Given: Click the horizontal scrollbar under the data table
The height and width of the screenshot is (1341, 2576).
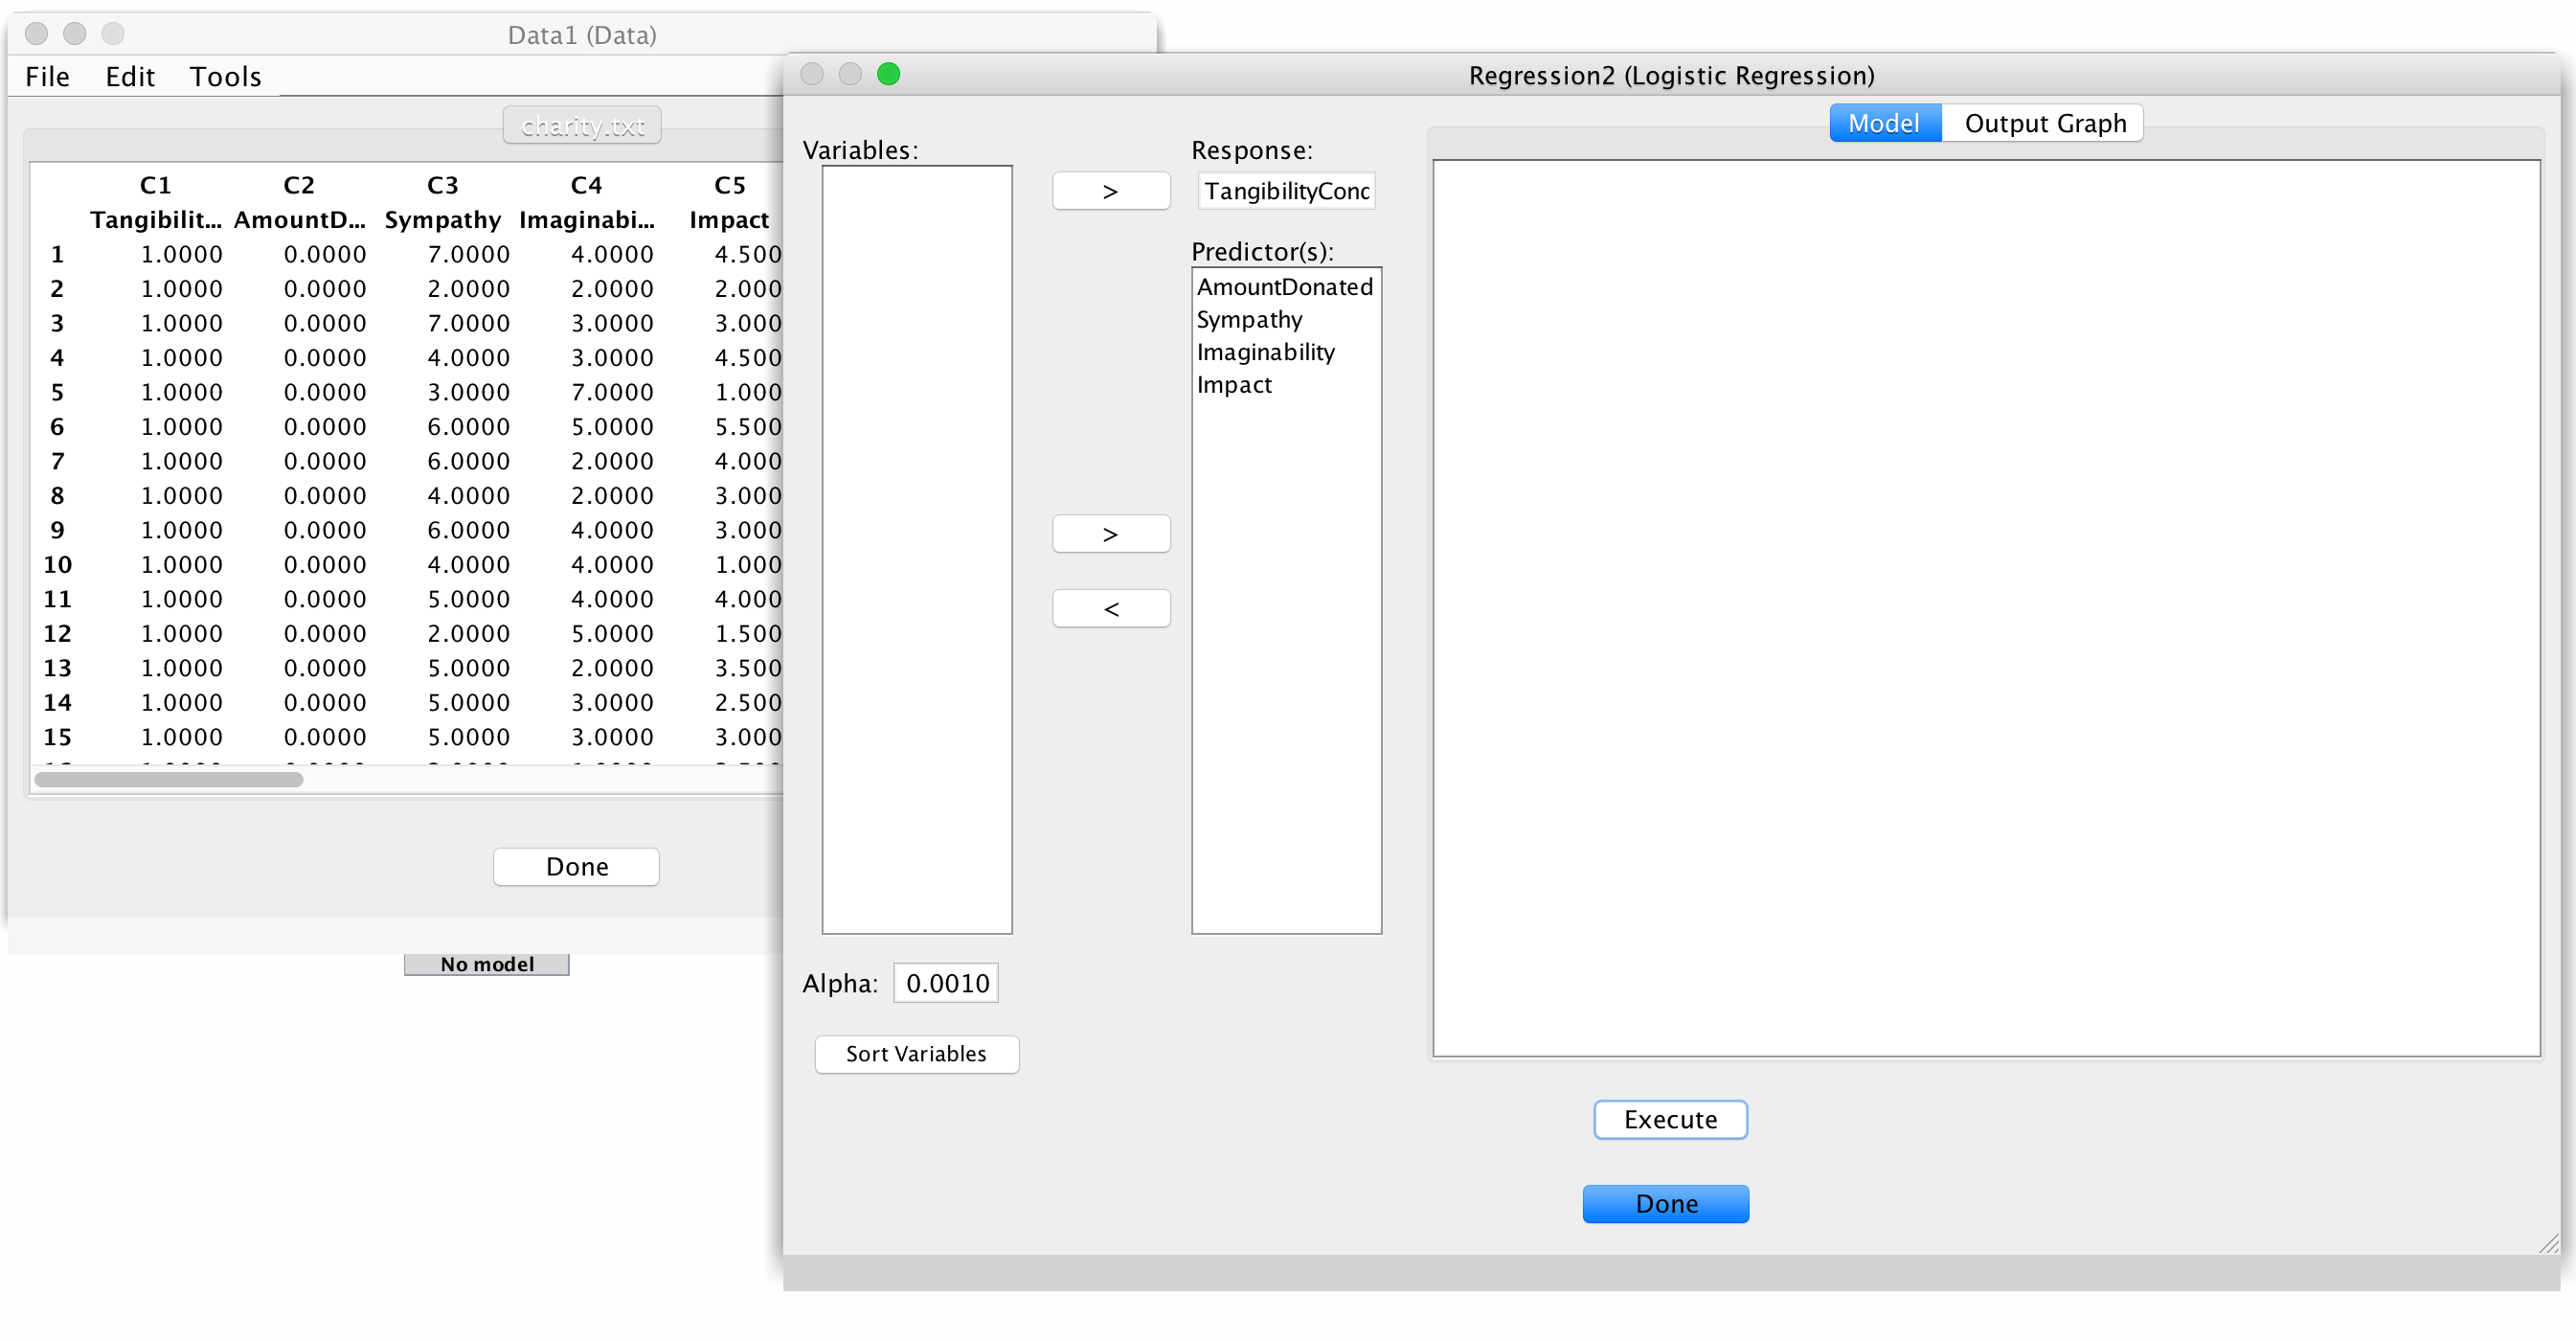Looking at the screenshot, I should tap(170, 779).
